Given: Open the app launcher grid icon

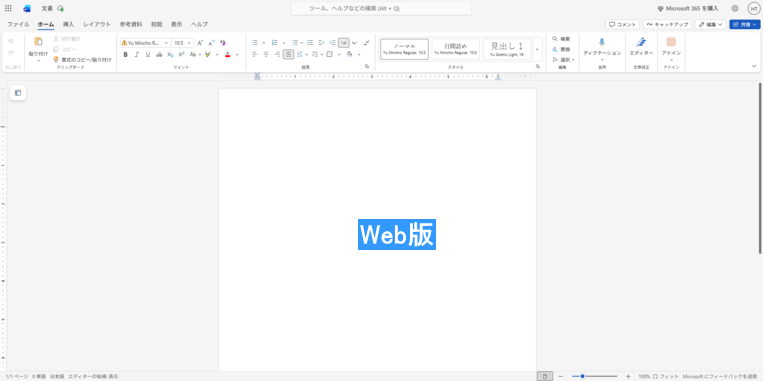Looking at the screenshot, I should point(8,8).
